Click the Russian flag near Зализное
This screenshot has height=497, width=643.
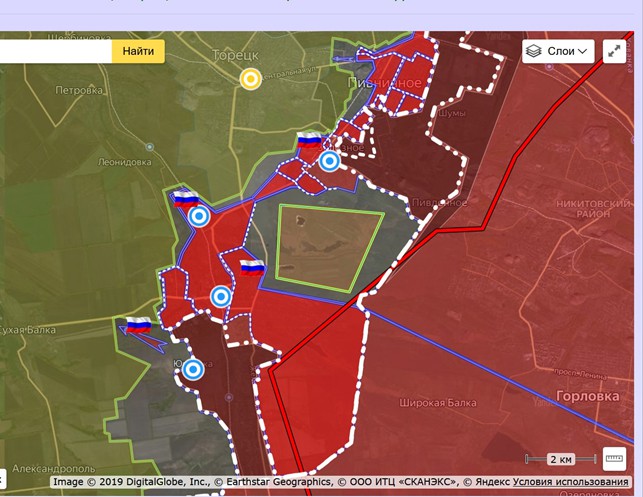(309, 140)
